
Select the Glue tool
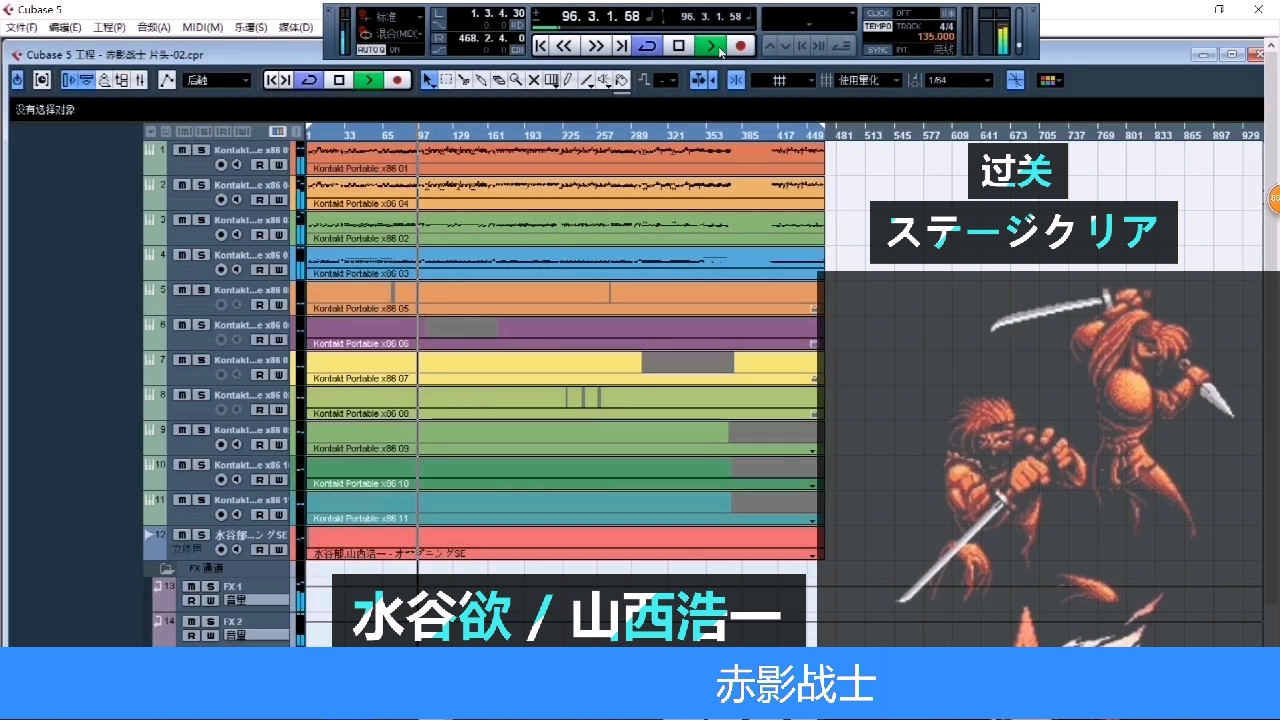tap(481, 80)
